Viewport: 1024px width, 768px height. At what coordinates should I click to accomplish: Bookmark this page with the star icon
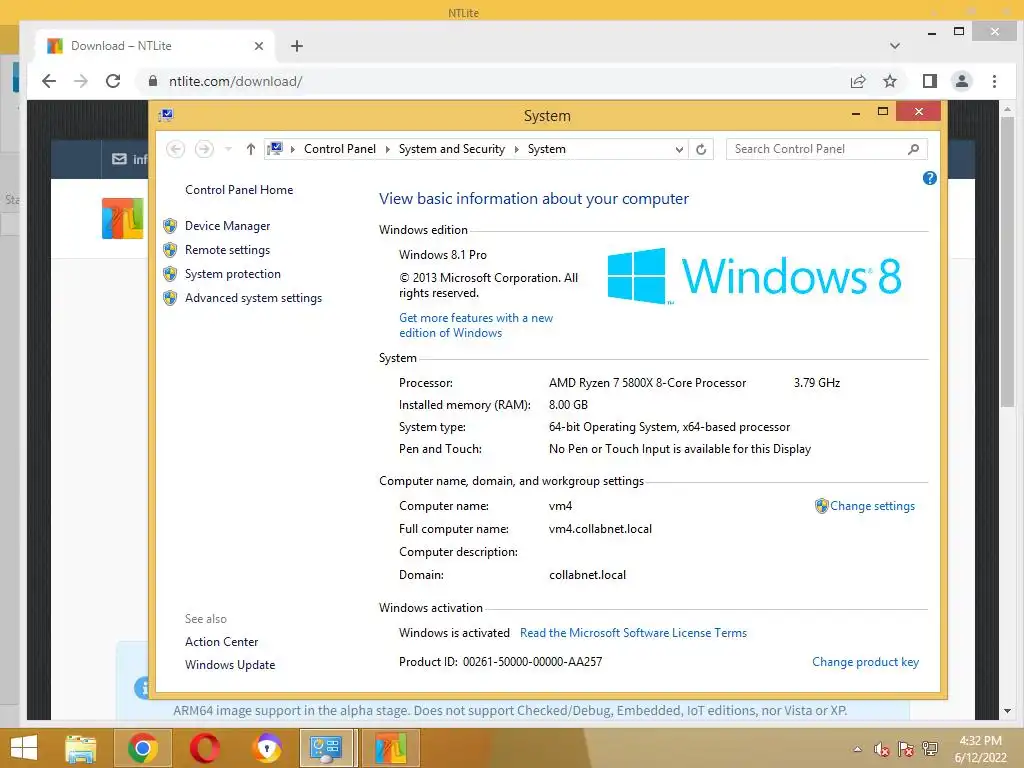[889, 81]
